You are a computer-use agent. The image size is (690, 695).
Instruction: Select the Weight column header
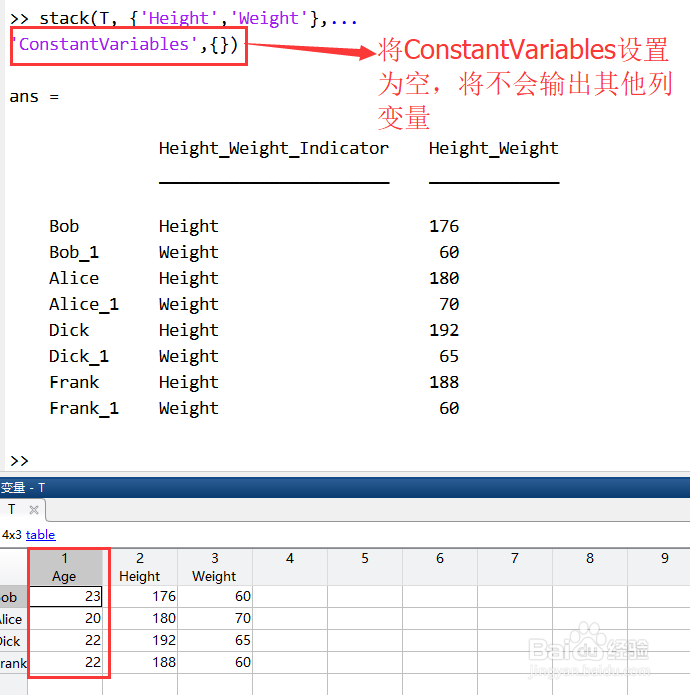pyautogui.click(x=214, y=567)
